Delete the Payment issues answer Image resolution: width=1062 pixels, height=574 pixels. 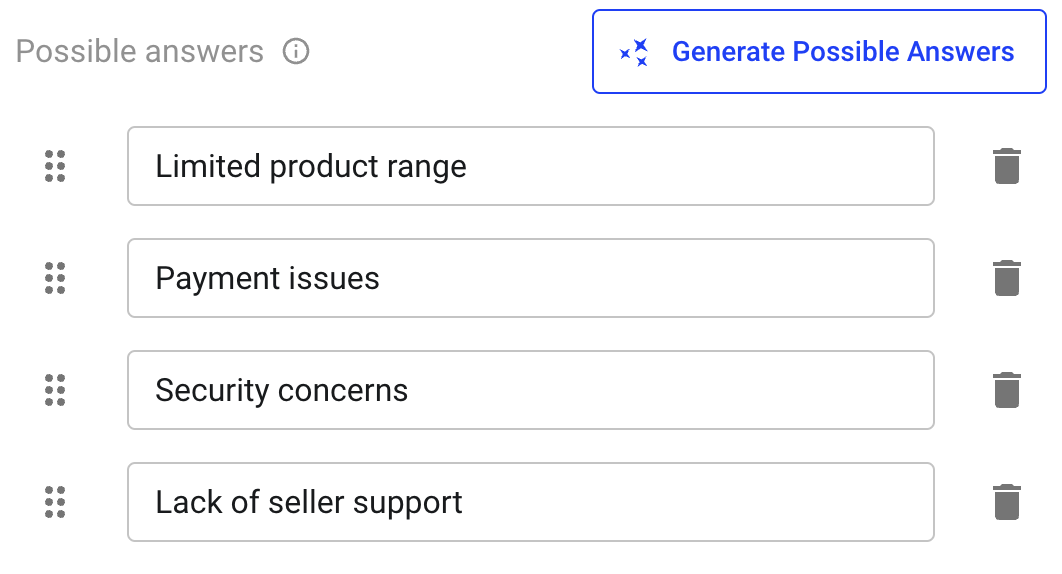click(1007, 278)
